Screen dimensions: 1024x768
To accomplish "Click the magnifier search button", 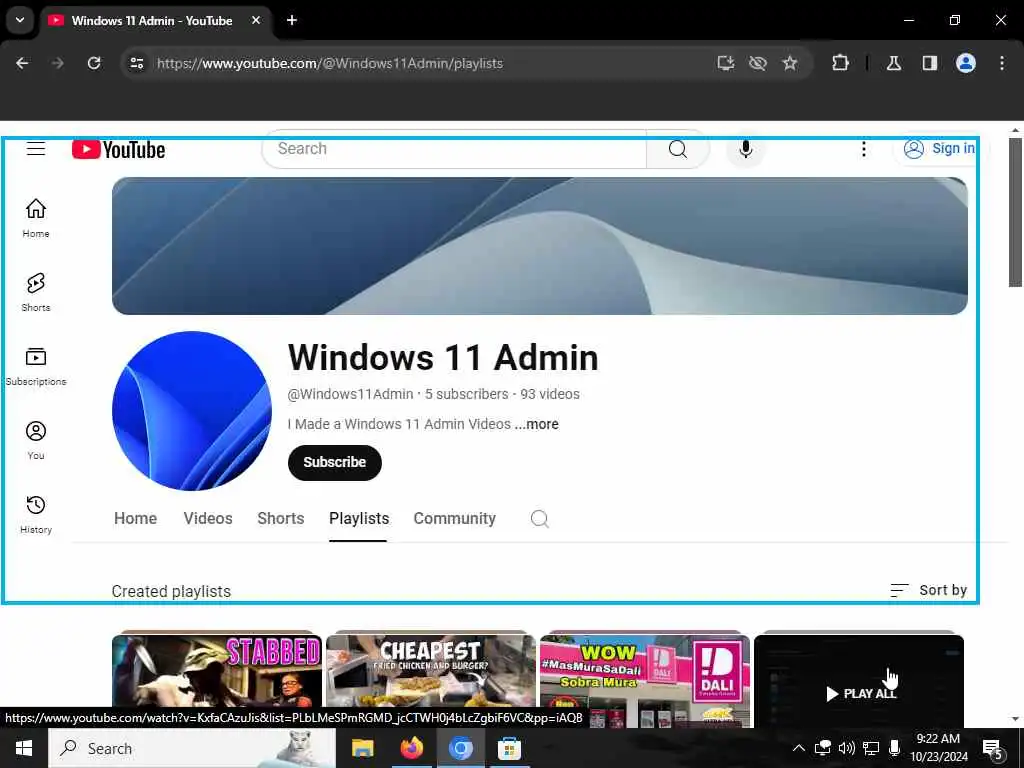I will (x=677, y=149).
